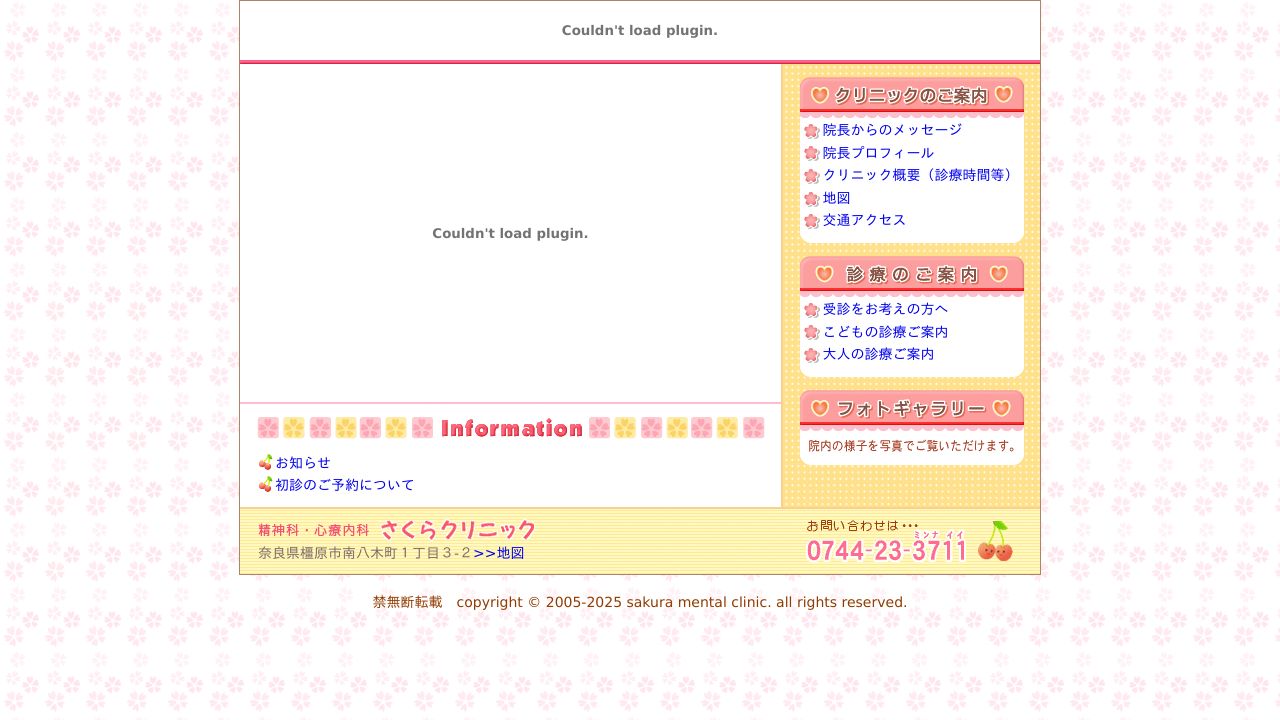Click the >>地図 link in the footer
The height and width of the screenshot is (720, 1280).
click(x=500, y=552)
